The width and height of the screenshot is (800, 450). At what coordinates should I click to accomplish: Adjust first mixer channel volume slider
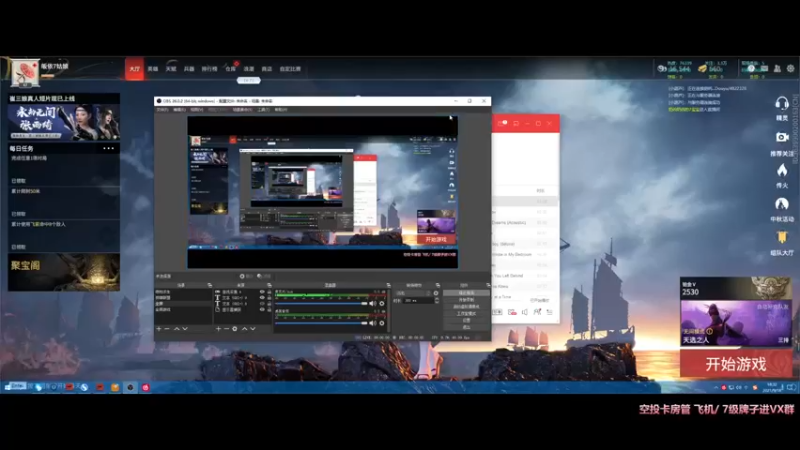(x=321, y=304)
